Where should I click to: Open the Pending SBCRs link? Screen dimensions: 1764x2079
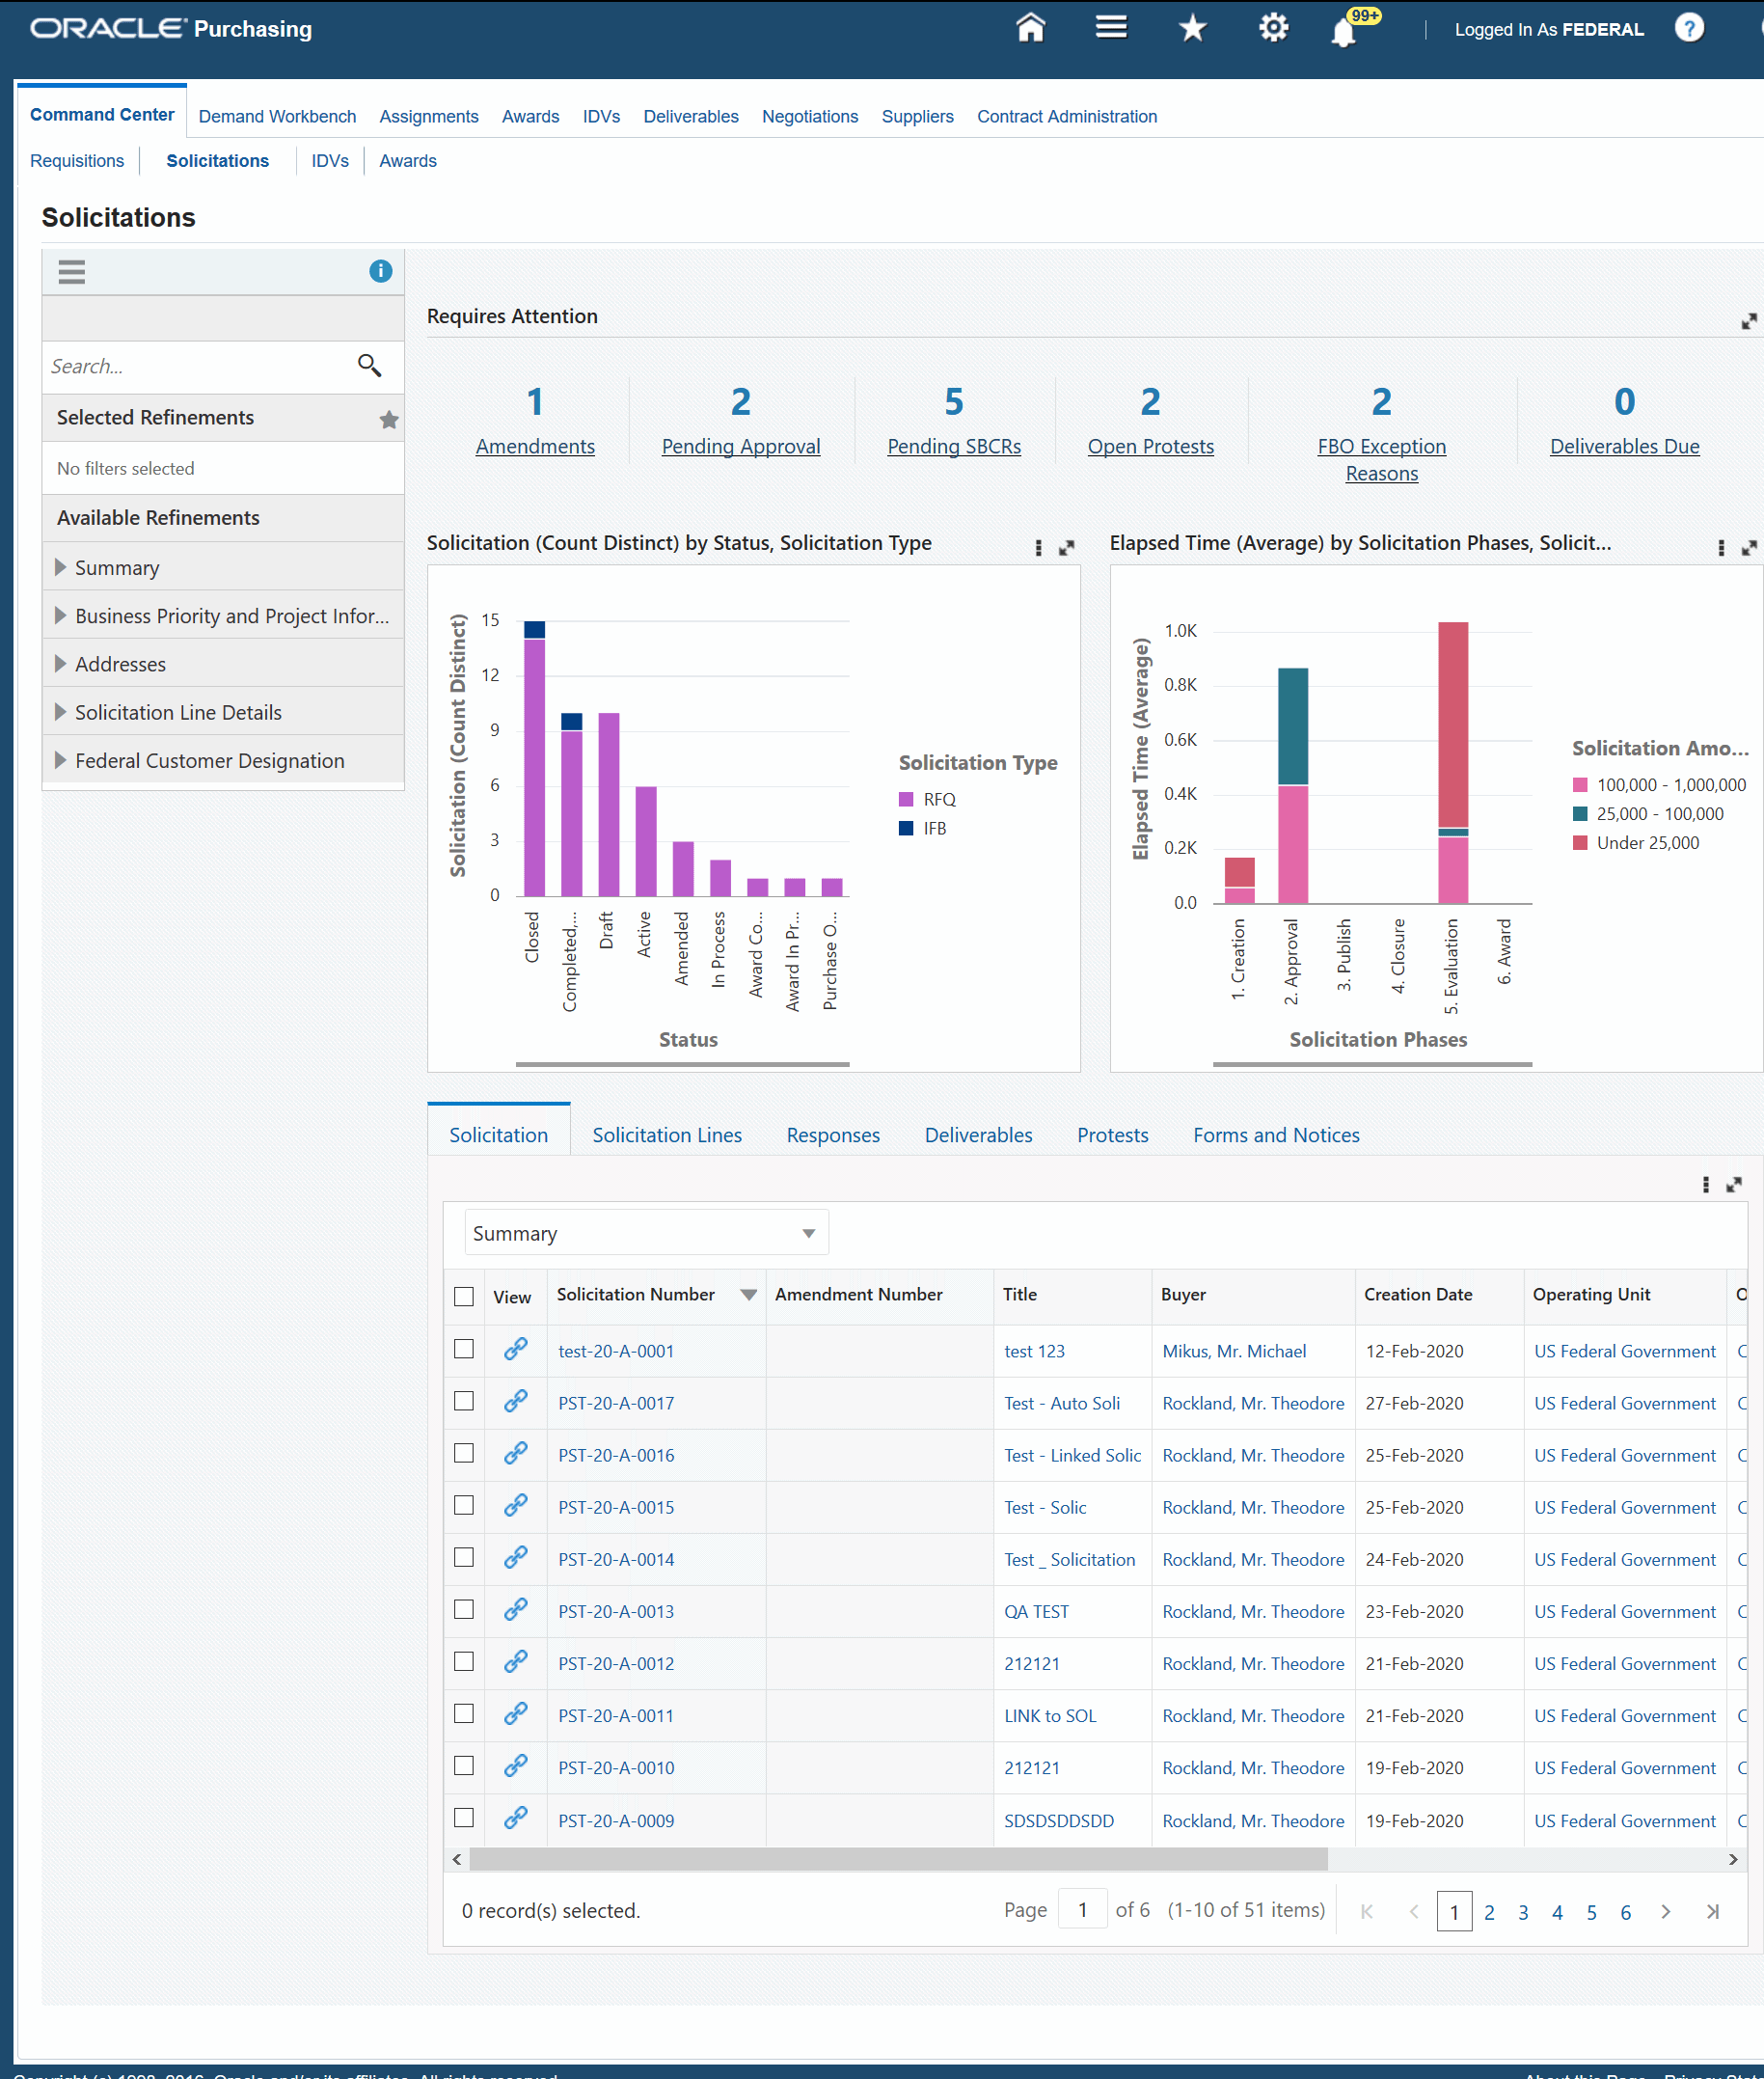coord(954,446)
